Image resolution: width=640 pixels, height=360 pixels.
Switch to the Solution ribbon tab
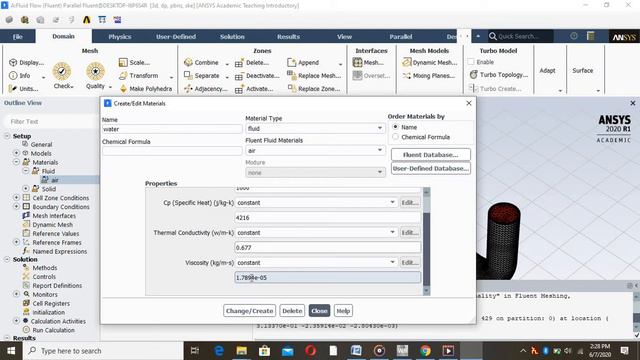(x=232, y=36)
